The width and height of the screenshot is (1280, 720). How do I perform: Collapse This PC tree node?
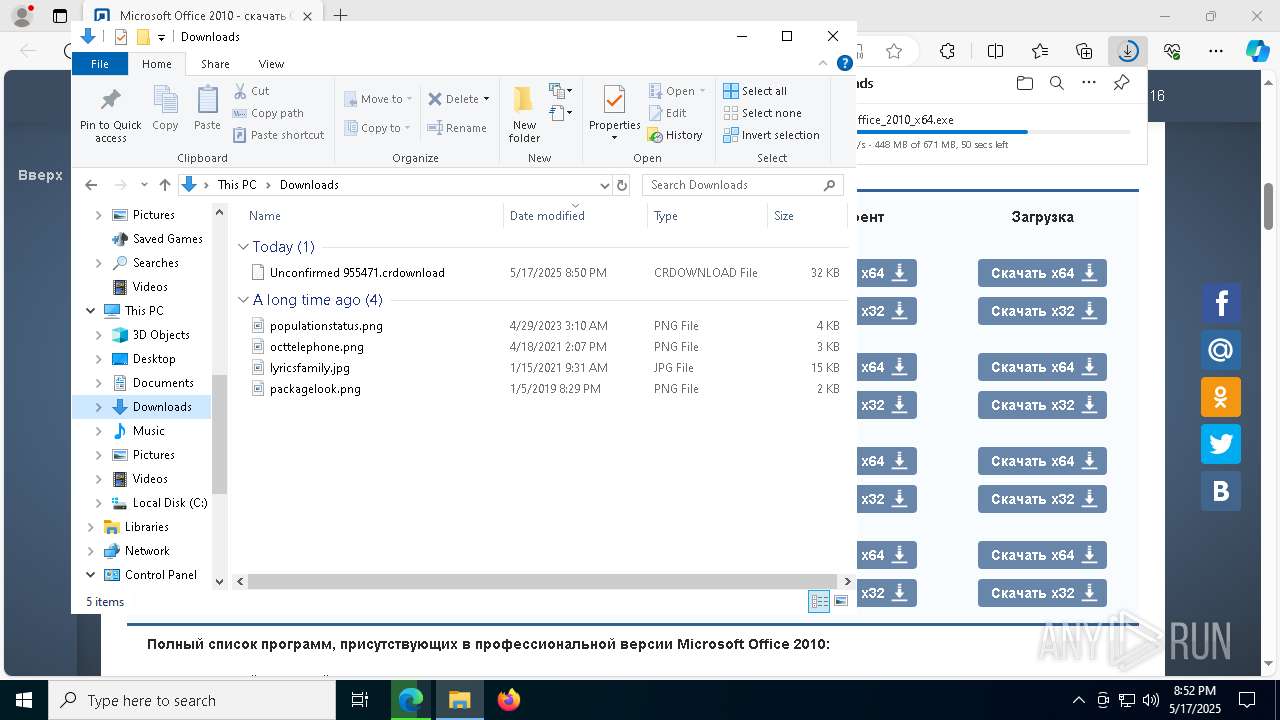[x=91, y=311]
